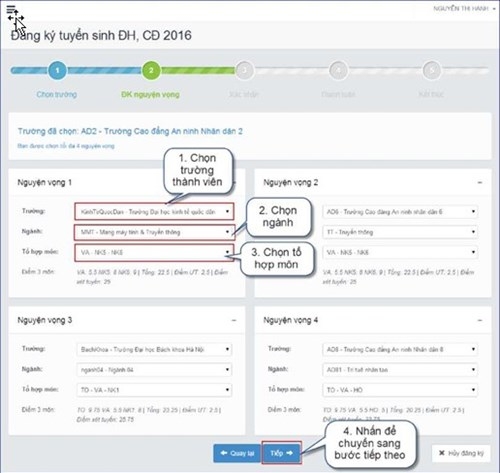Click the greyed step 5 circle
Image resolution: width=500 pixels, height=473 pixels.
432,70
